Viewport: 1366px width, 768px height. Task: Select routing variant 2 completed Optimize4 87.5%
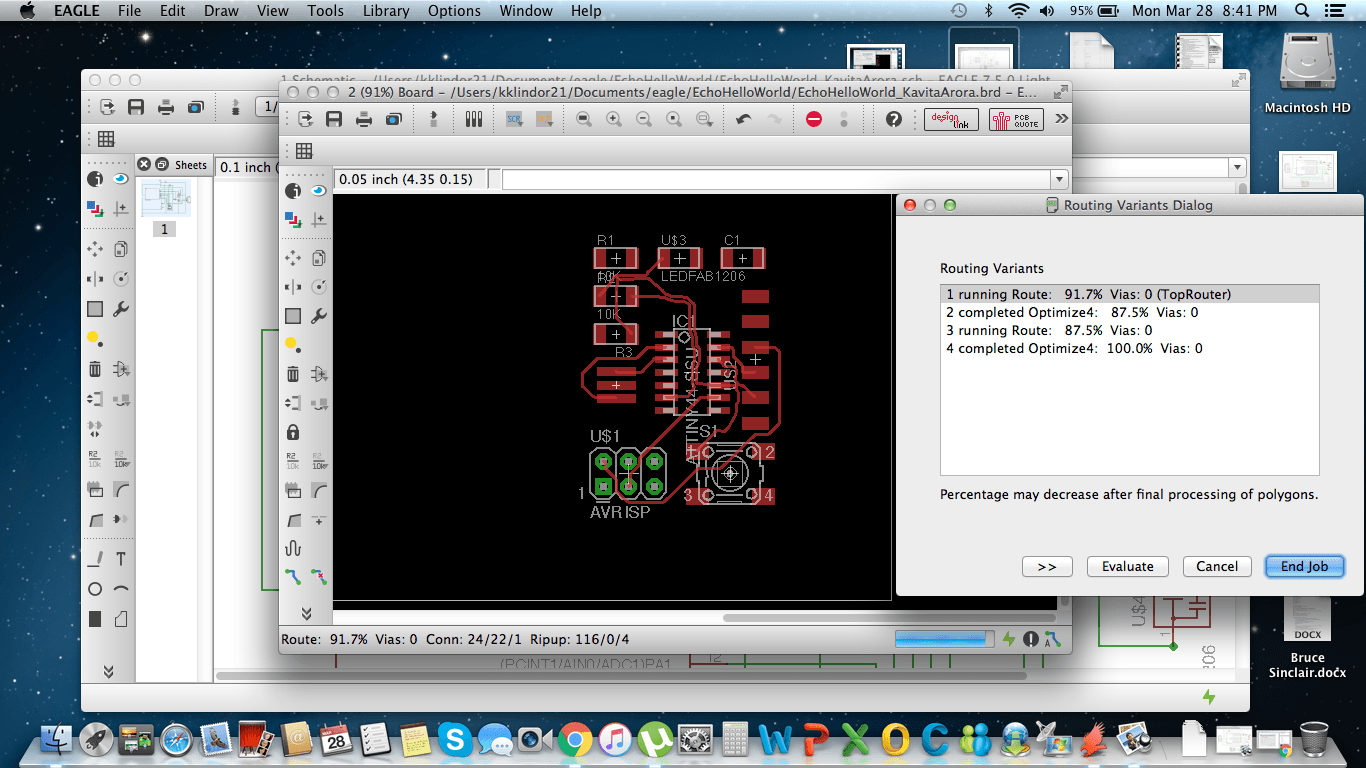[x=1130, y=312]
